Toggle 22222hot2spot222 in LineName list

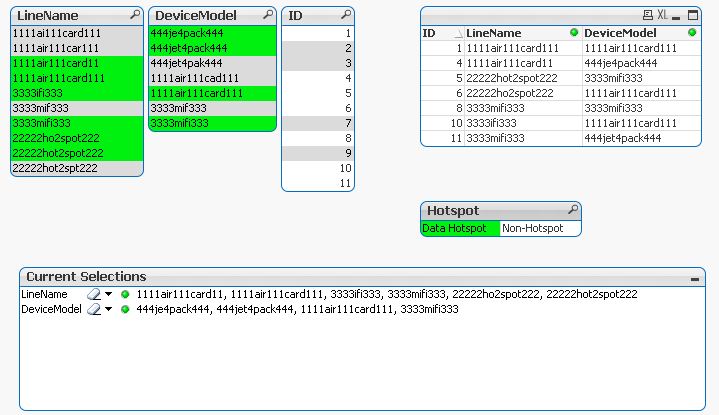point(77,153)
